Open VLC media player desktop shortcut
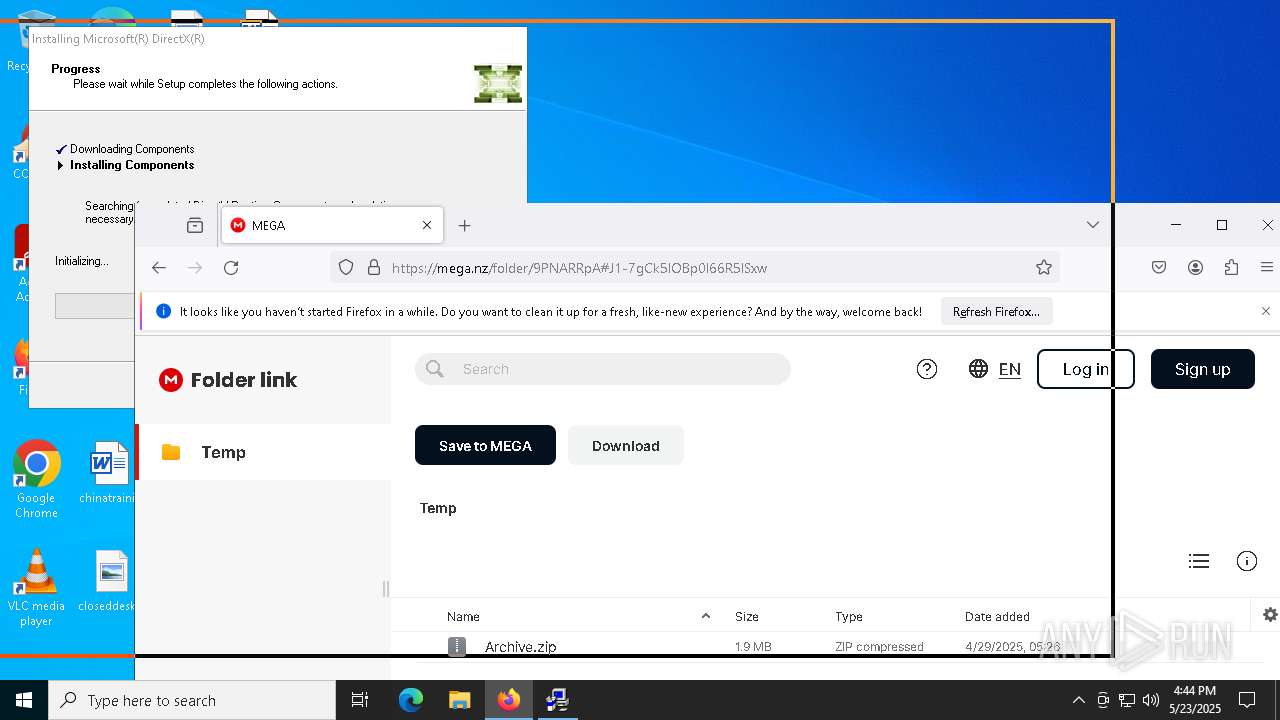 36,588
